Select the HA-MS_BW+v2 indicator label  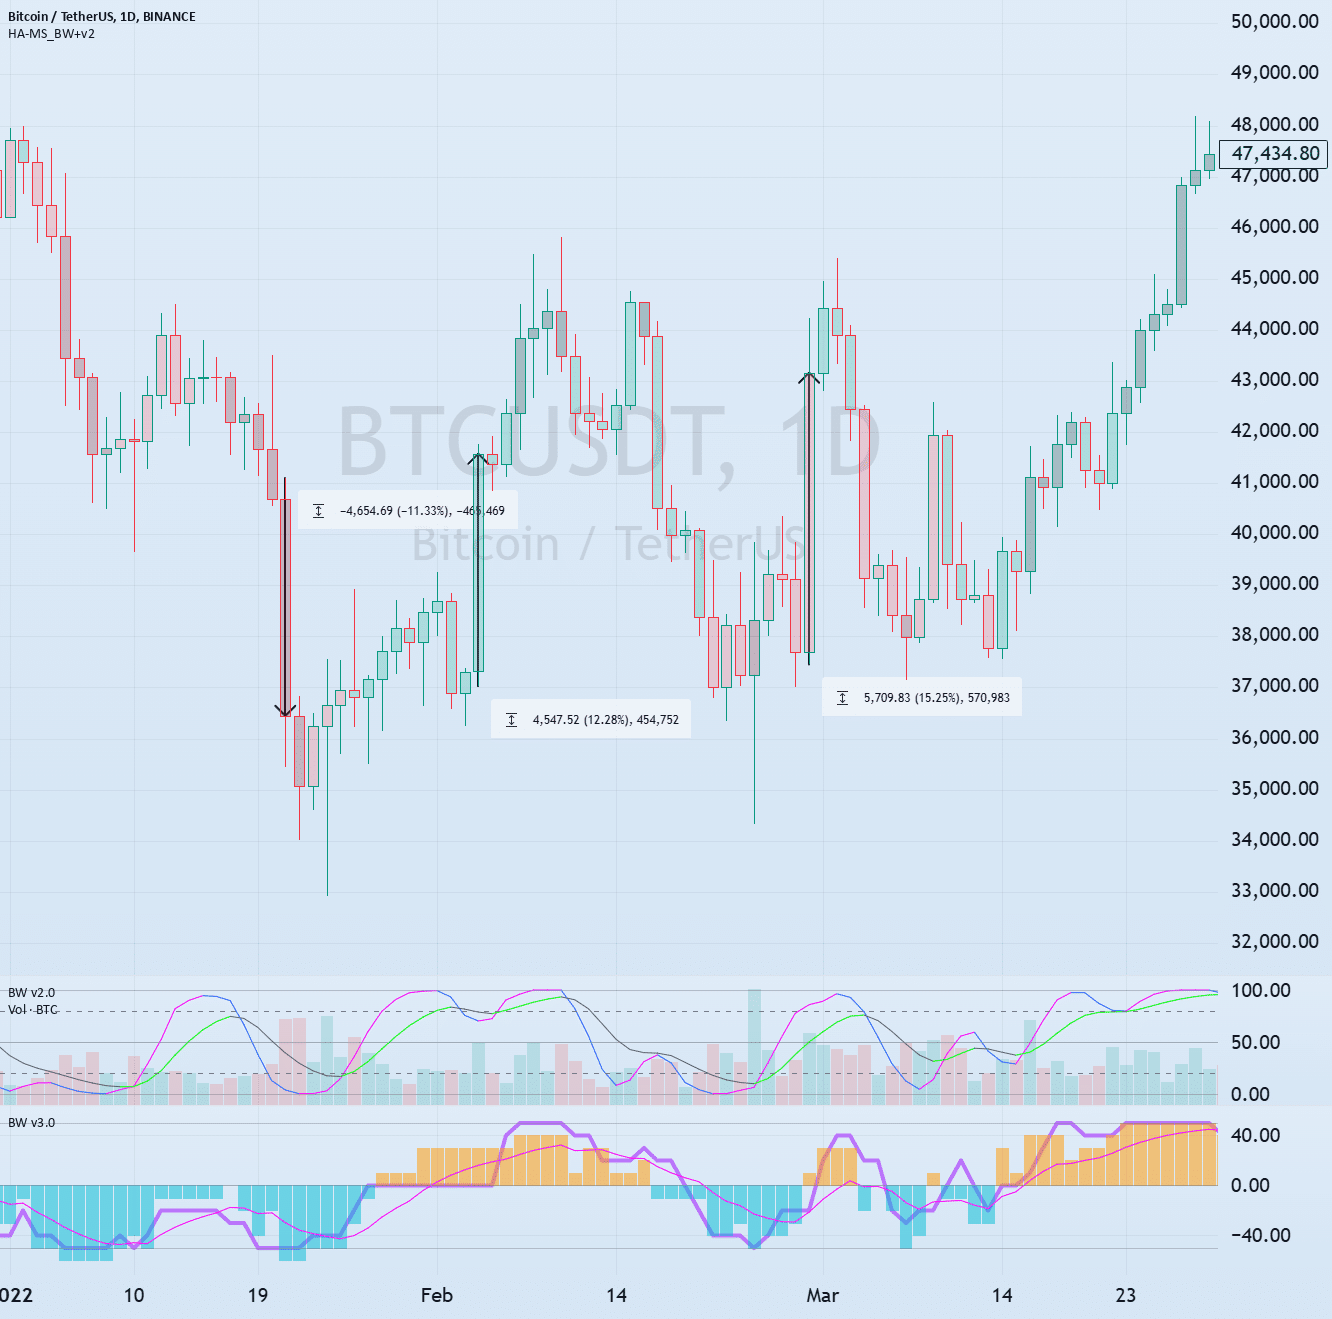pyautogui.click(x=52, y=34)
